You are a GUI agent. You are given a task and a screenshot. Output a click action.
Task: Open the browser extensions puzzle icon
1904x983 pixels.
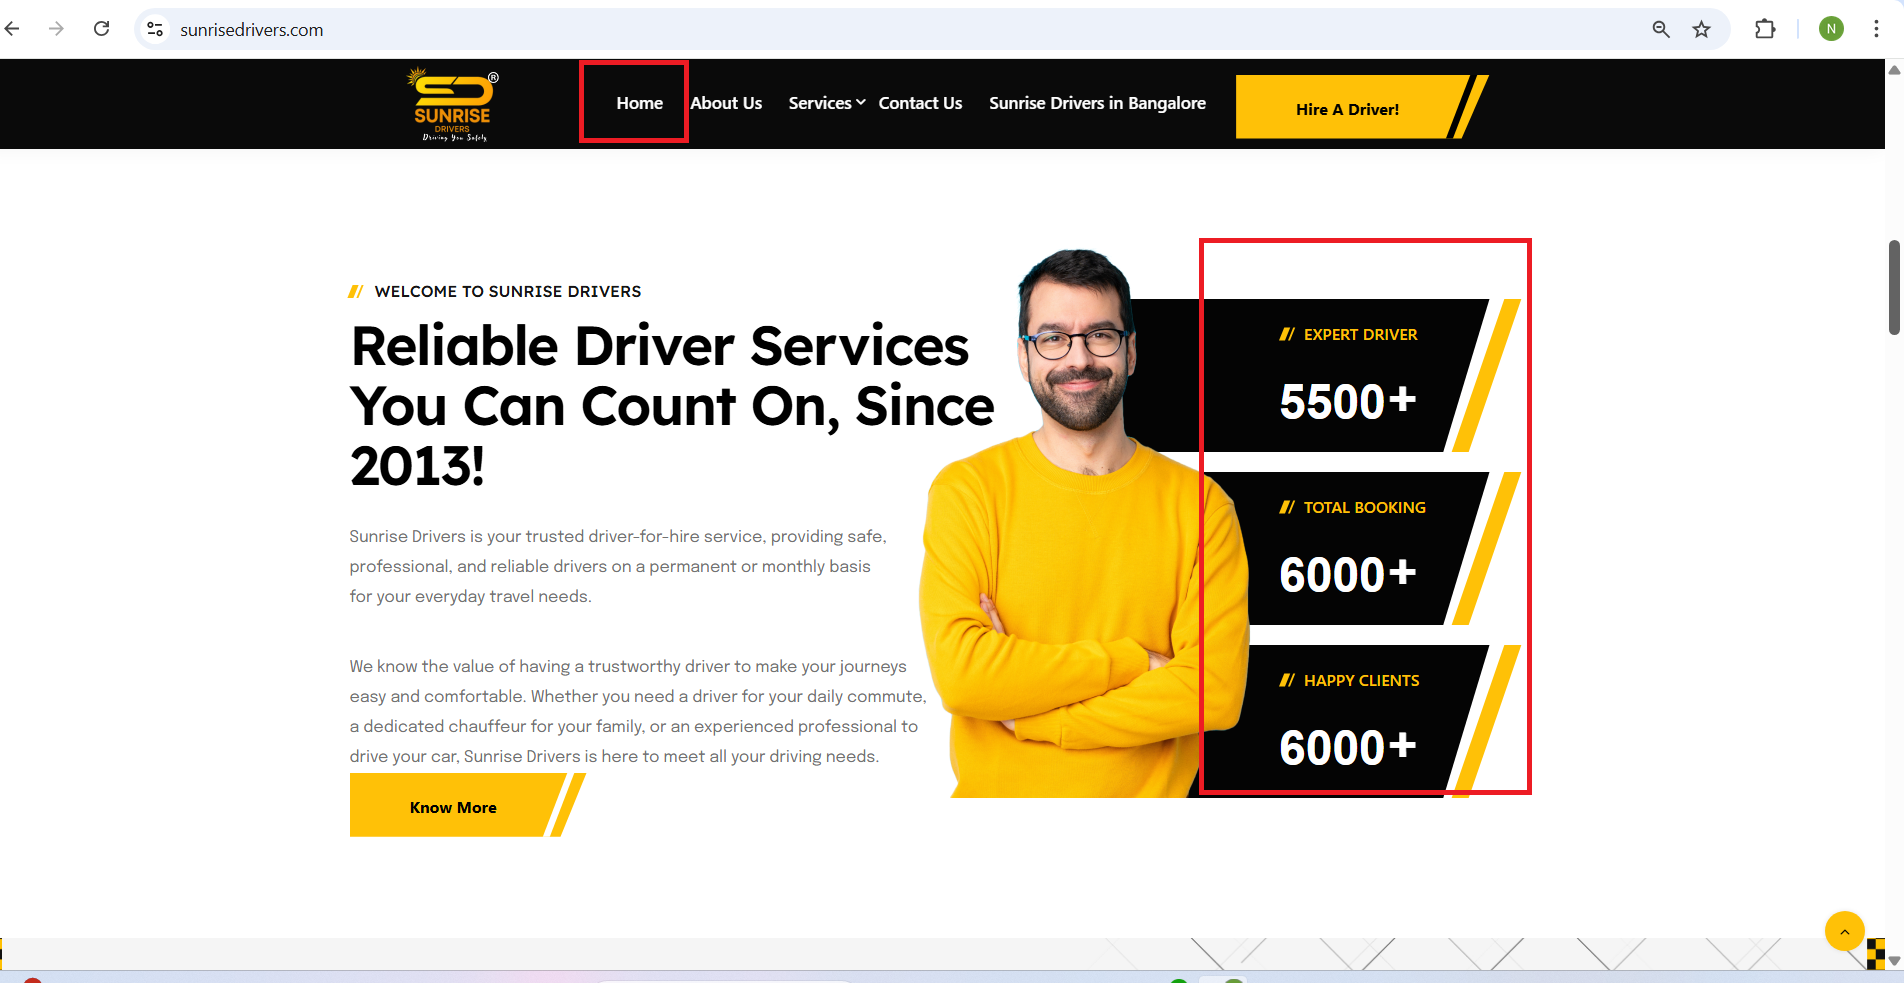click(1765, 29)
